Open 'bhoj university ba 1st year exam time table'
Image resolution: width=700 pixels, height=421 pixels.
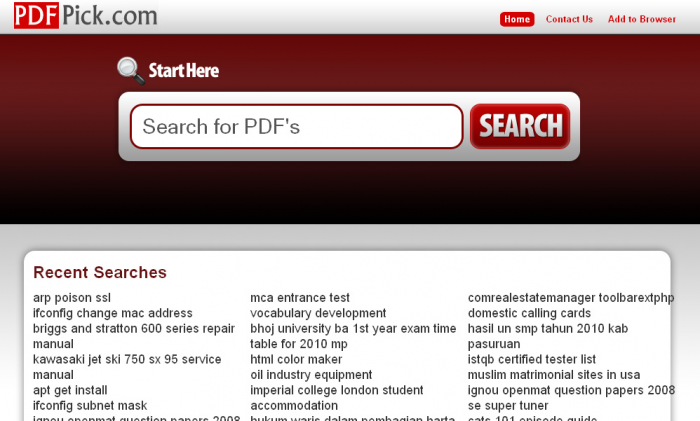(353, 336)
